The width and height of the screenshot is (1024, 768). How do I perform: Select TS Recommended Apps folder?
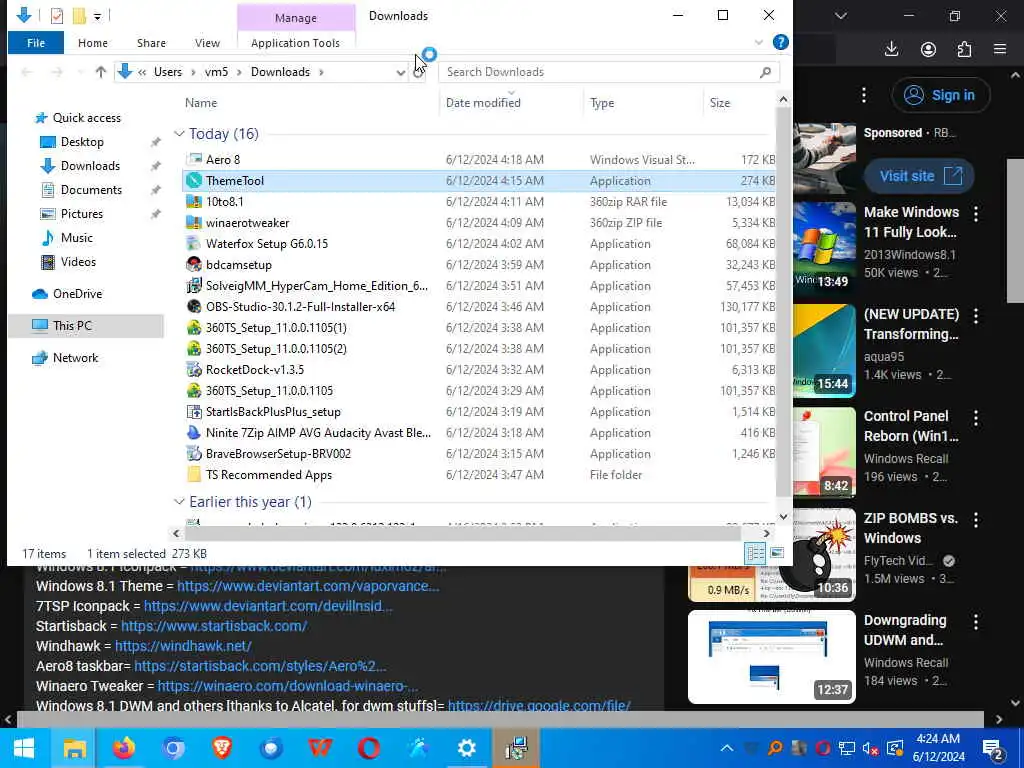(x=268, y=475)
